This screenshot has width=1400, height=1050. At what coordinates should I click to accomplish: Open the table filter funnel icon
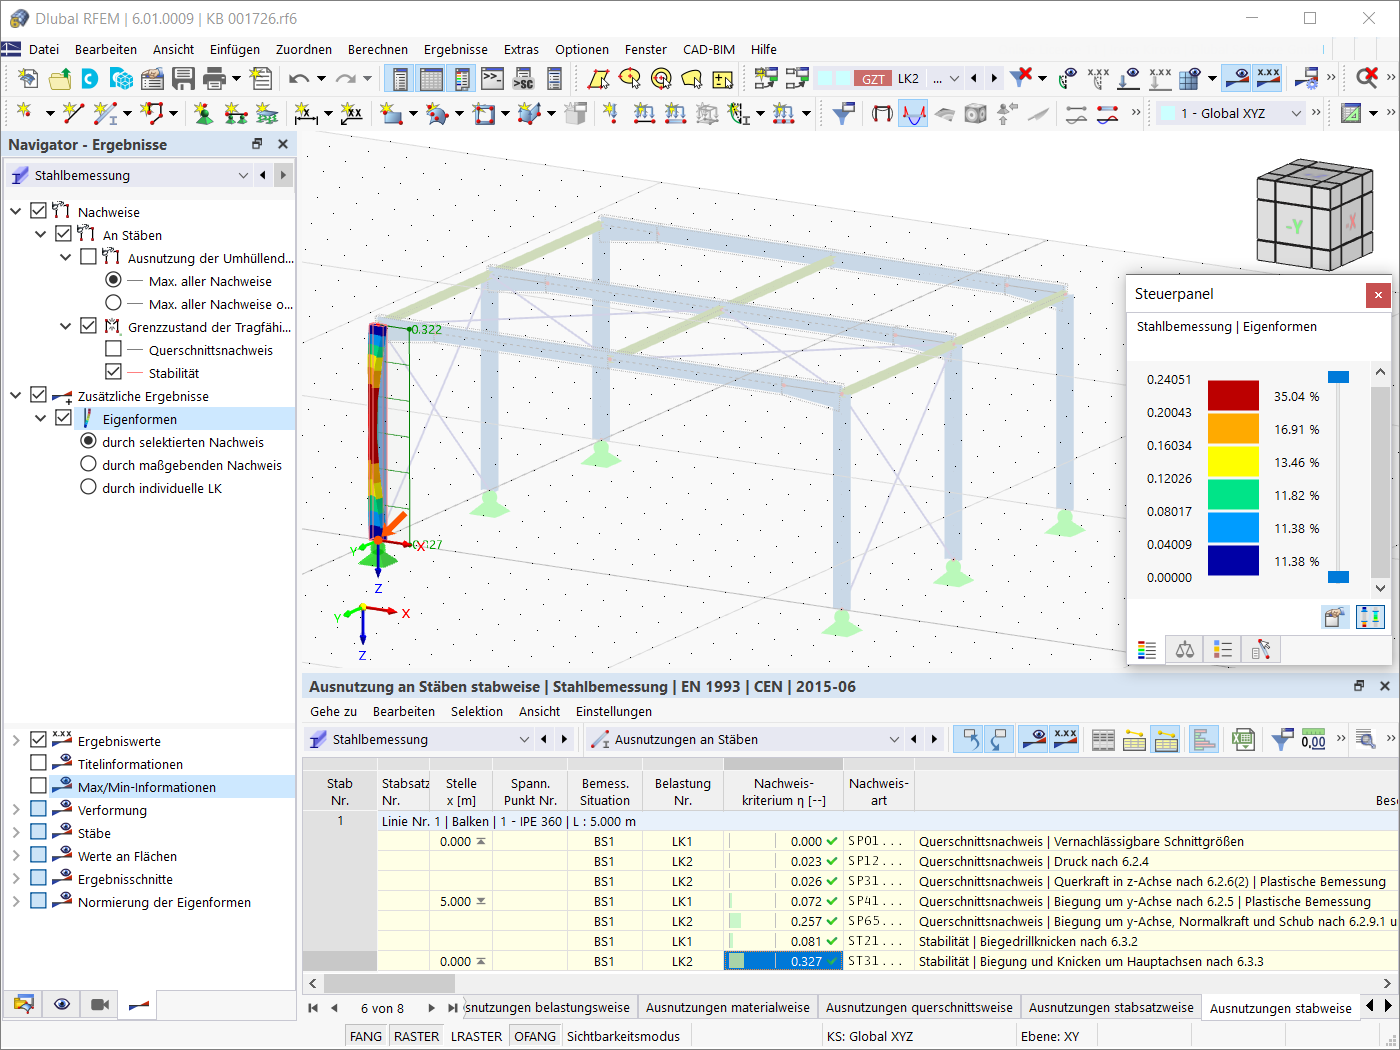click(x=1282, y=739)
